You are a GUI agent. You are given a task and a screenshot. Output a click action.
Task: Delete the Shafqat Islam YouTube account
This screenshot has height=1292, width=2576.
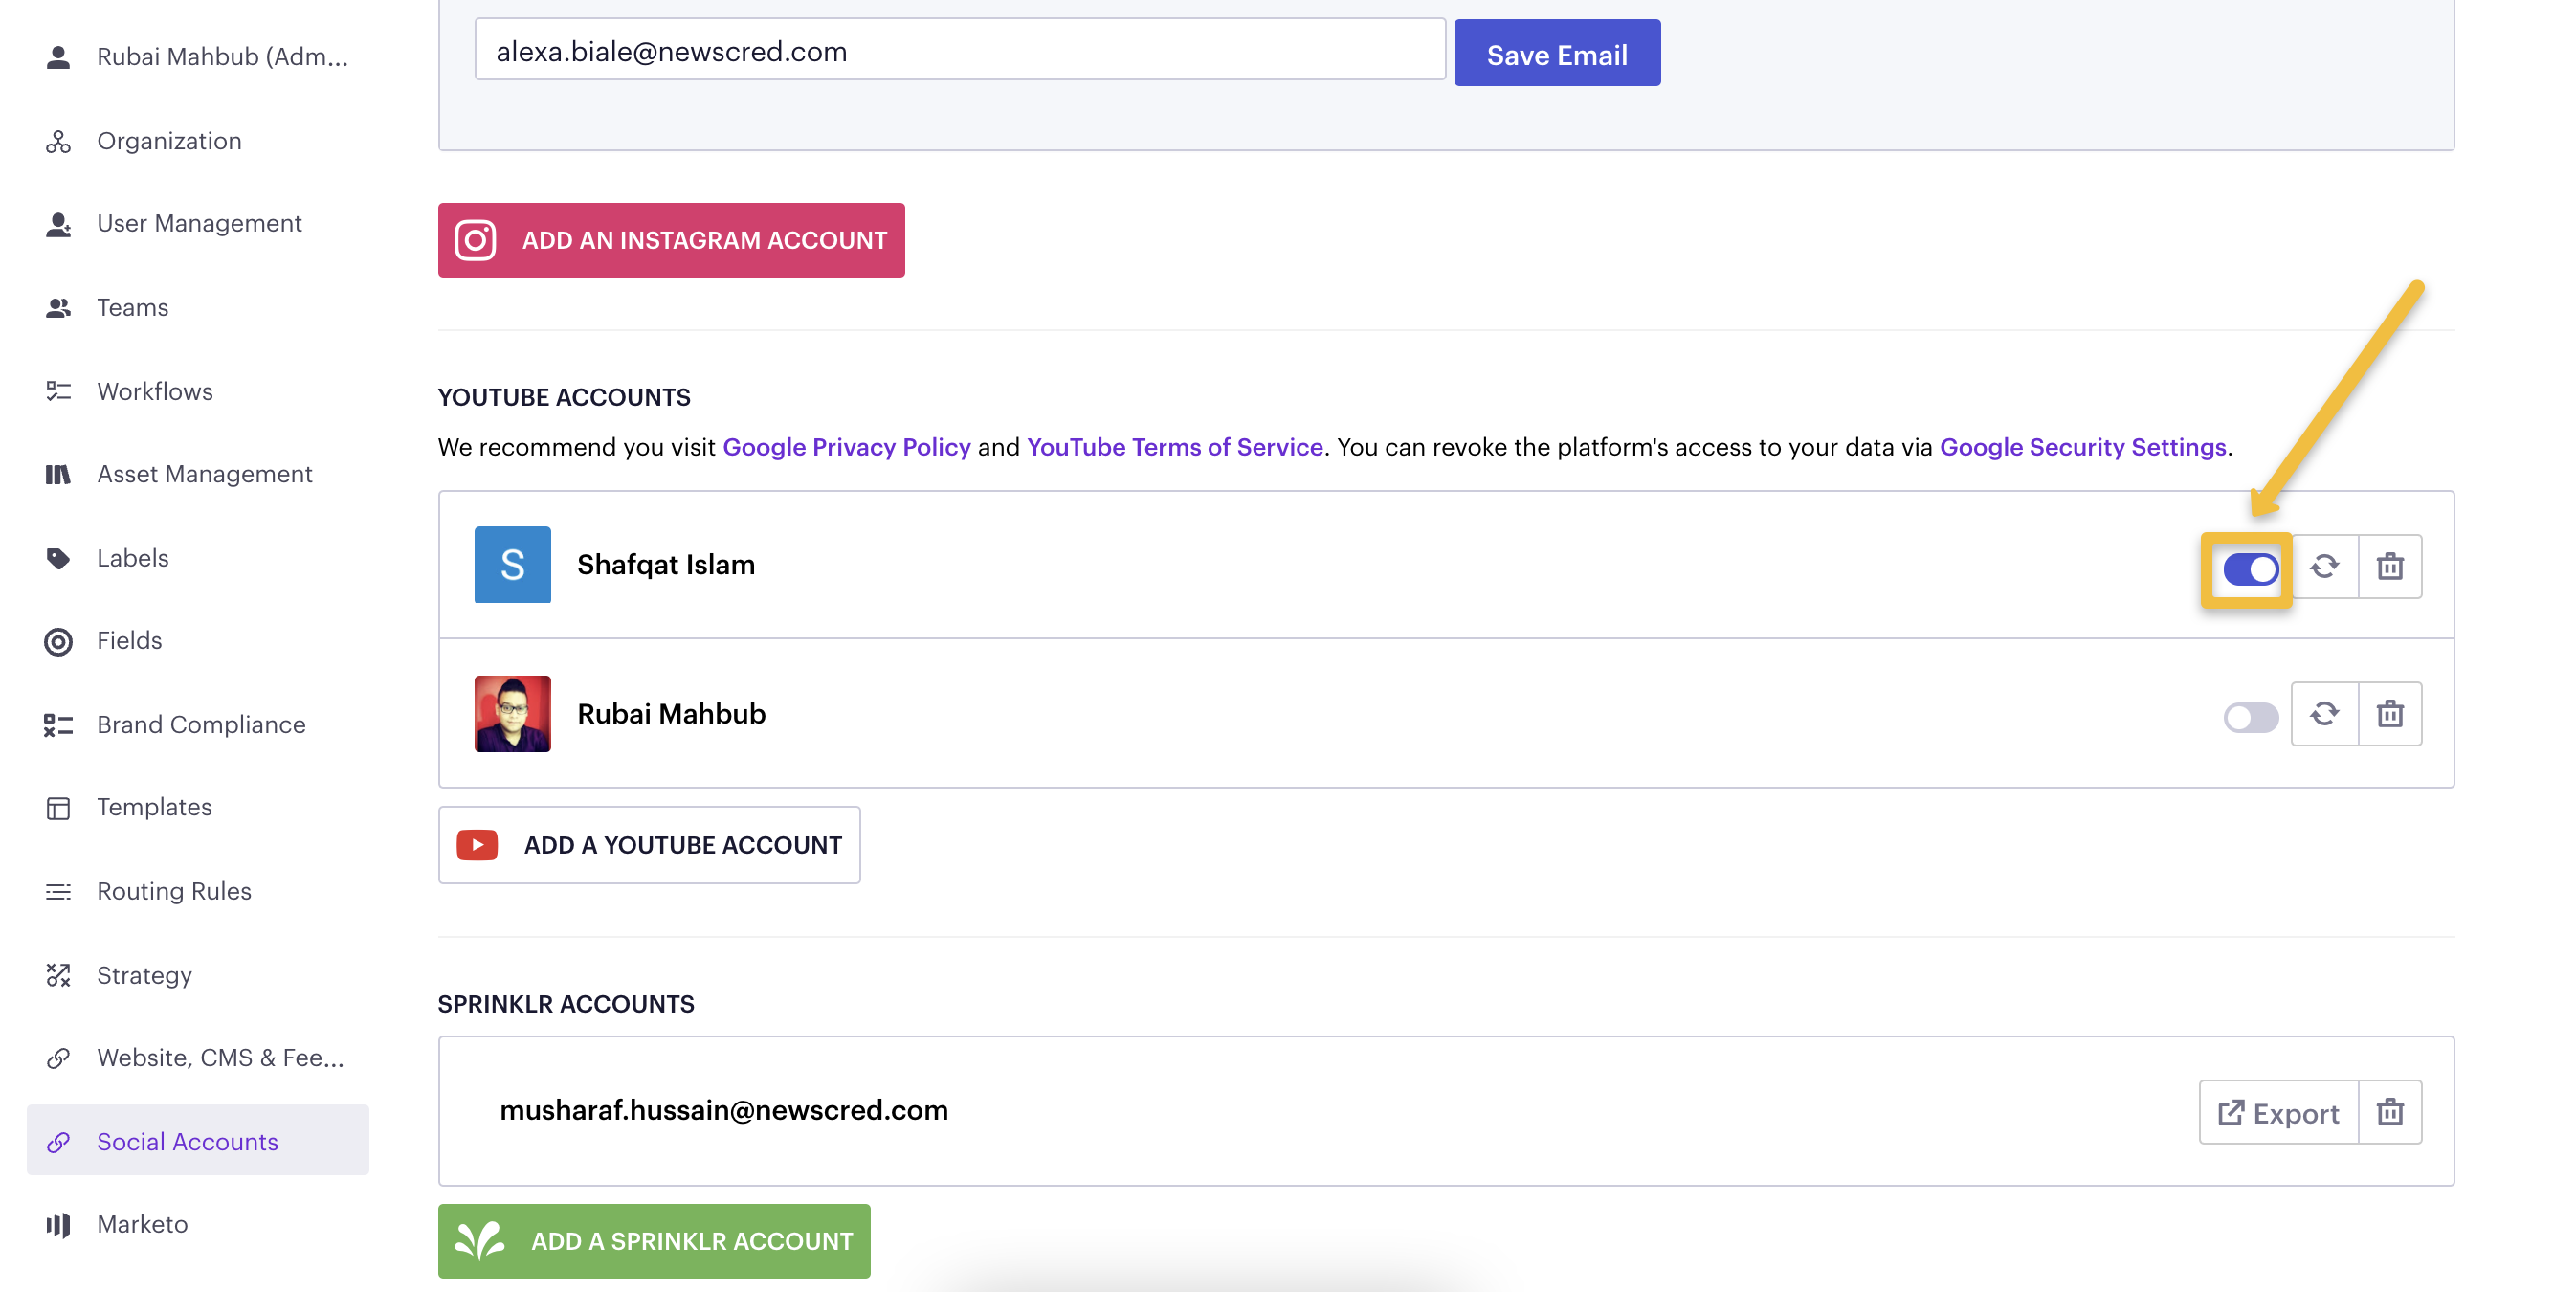(x=2390, y=566)
